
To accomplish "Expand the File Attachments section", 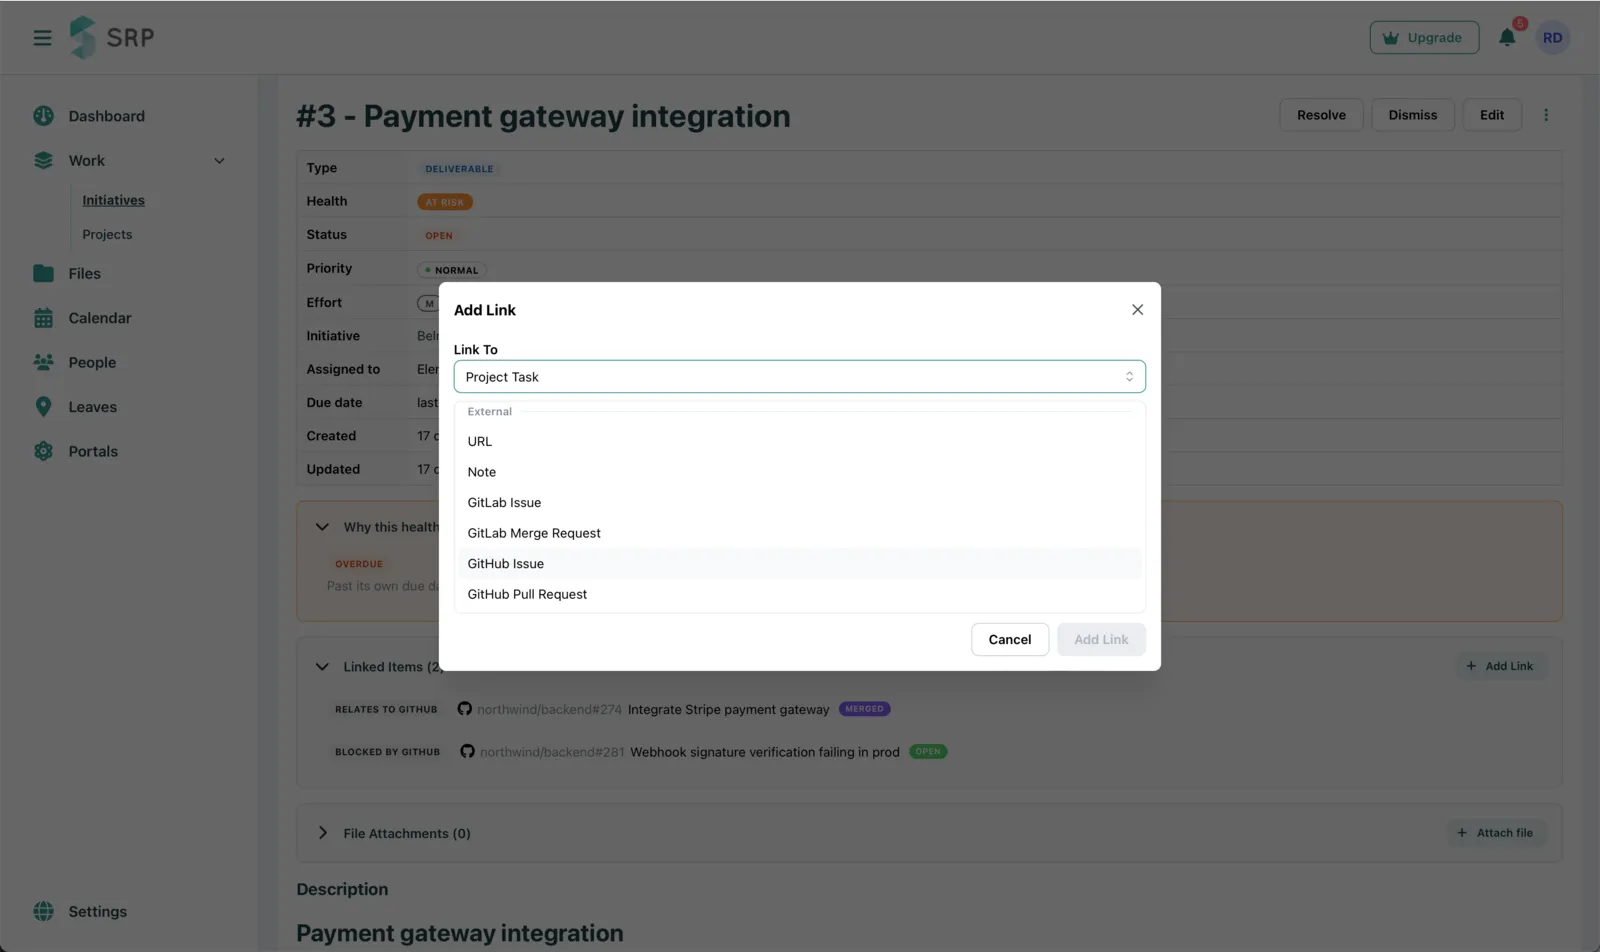I will pyautogui.click(x=322, y=833).
